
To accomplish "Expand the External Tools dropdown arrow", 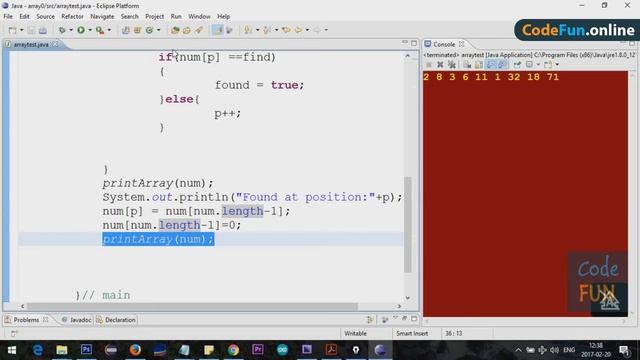I will (109, 30).
